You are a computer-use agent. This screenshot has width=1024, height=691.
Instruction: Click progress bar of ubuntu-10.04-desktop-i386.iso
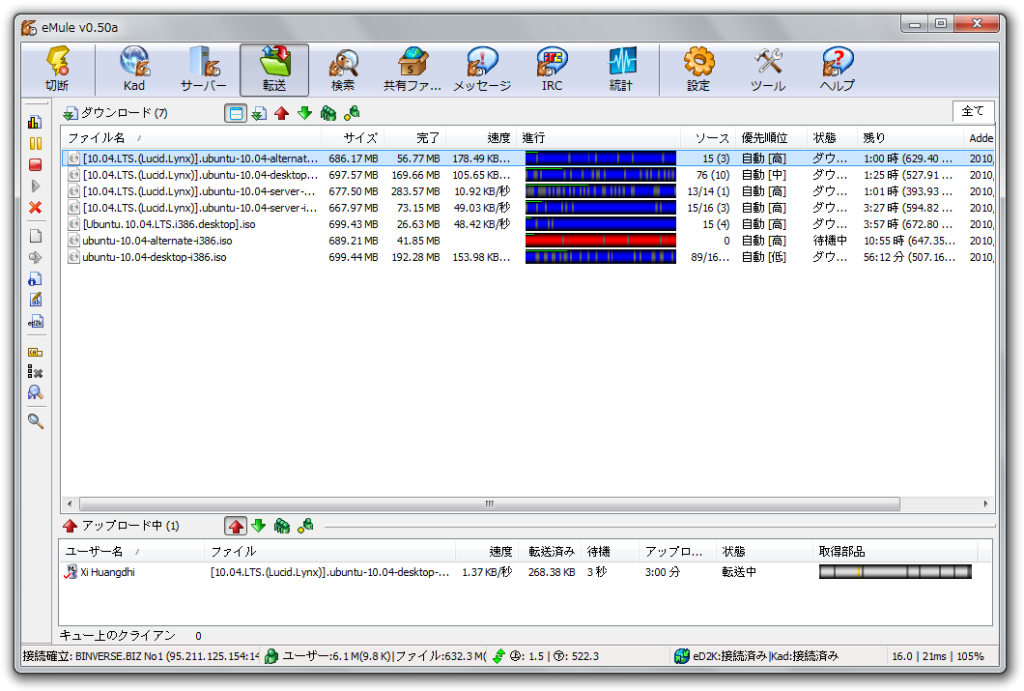(600, 257)
